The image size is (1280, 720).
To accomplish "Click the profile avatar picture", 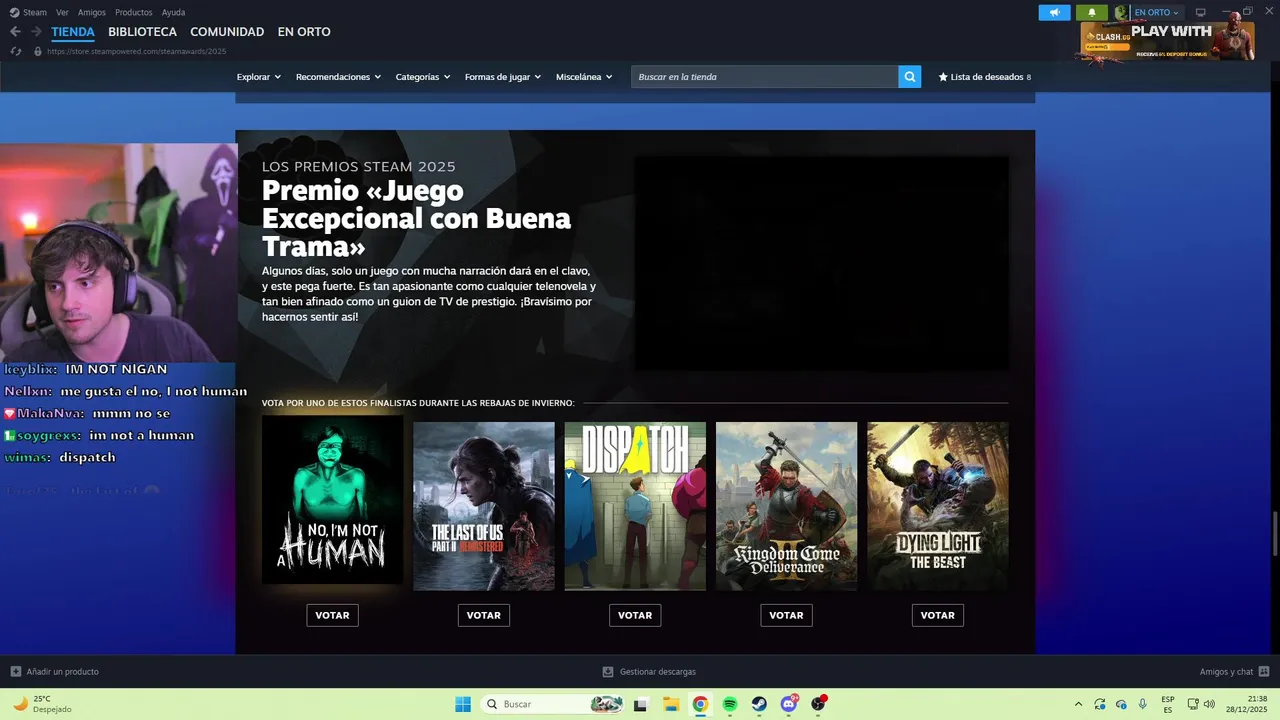I will [1121, 12].
